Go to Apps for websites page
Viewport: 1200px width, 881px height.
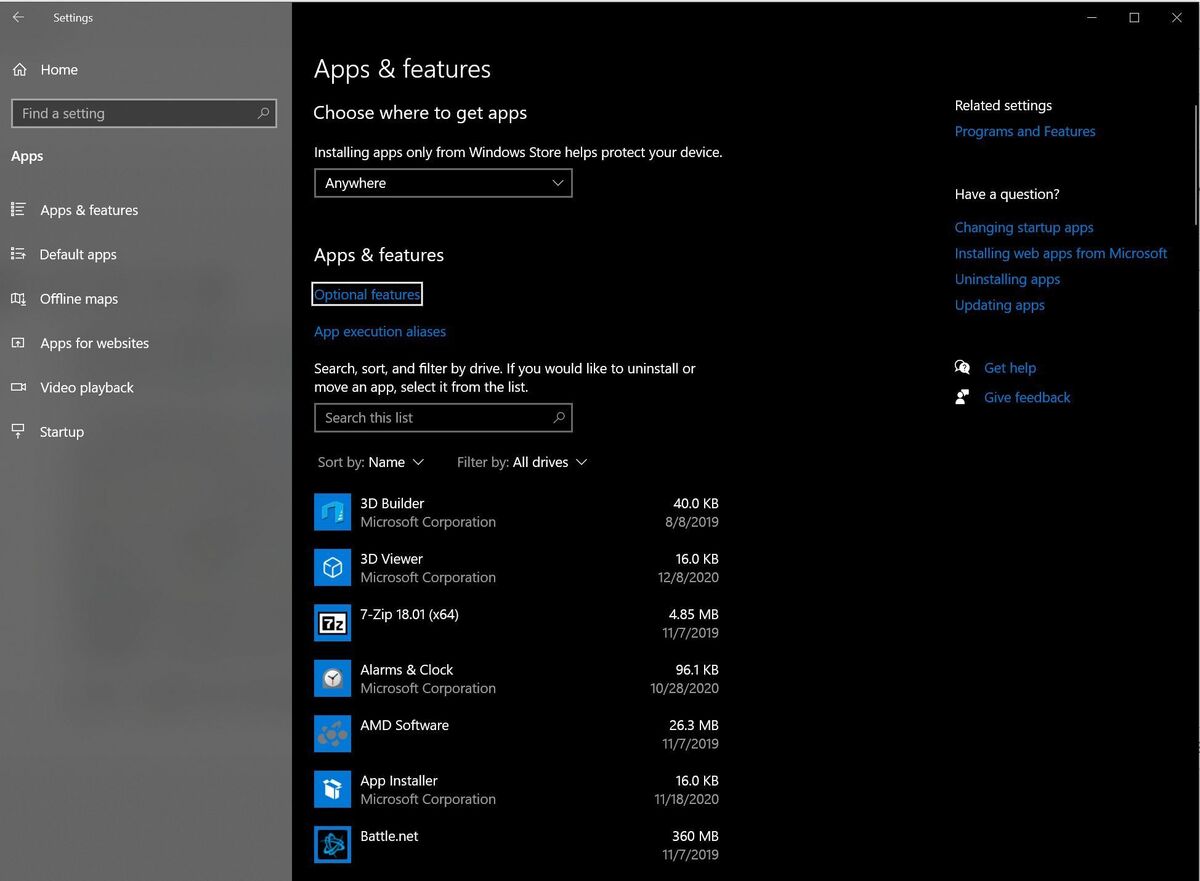coord(94,343)
